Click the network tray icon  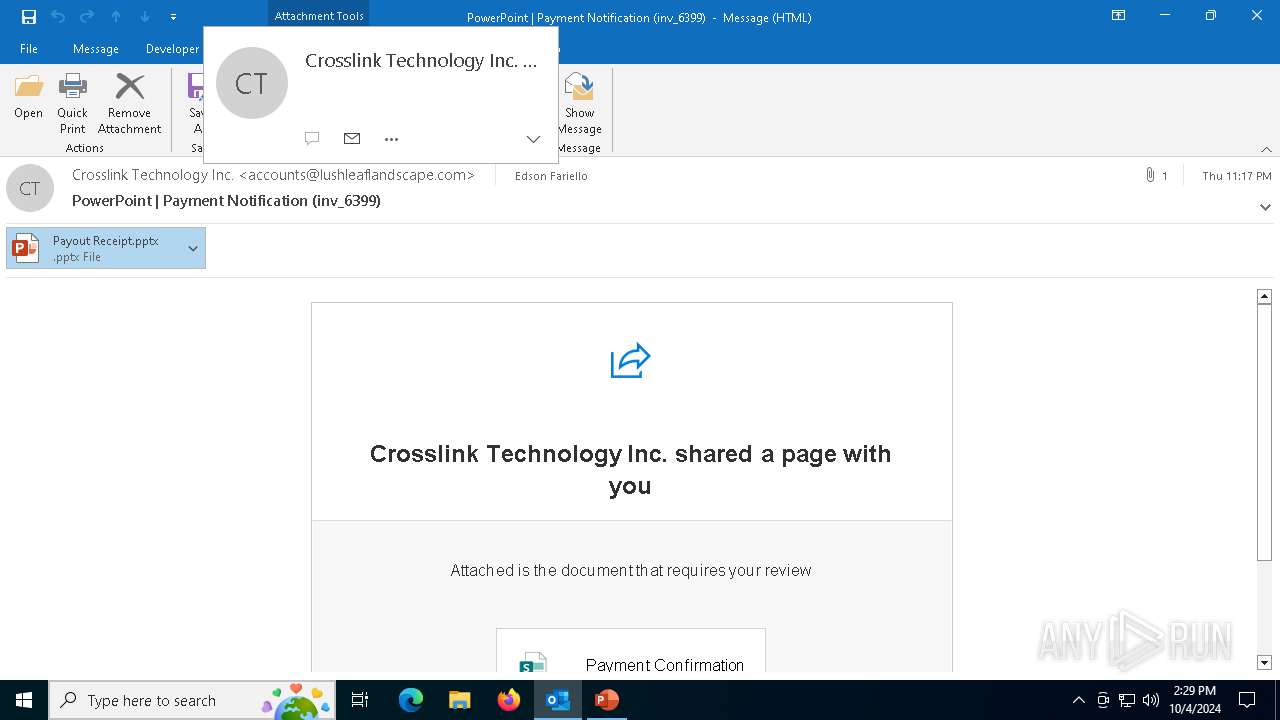pos(1127,700)
